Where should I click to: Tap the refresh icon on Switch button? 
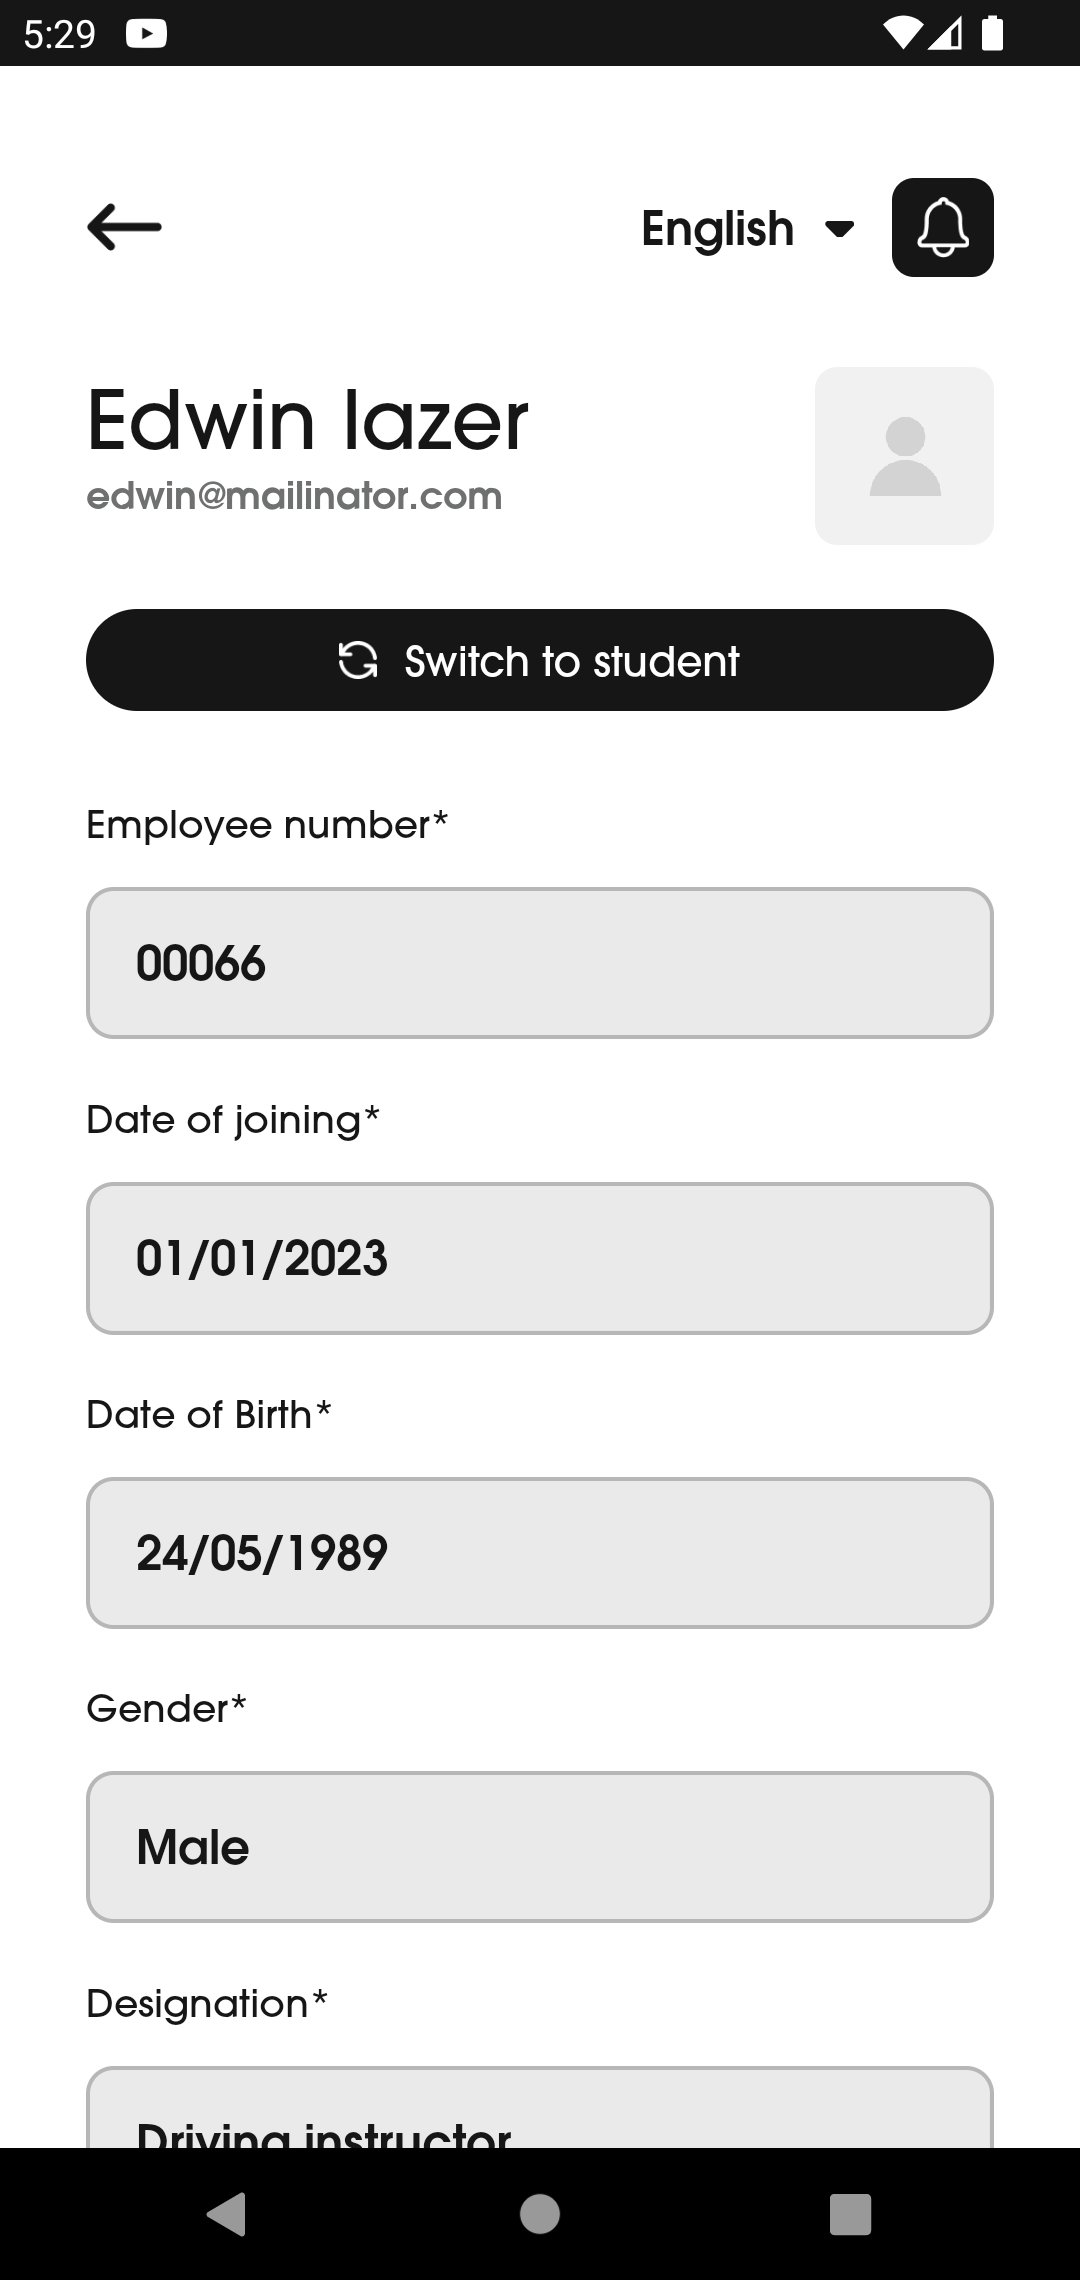click(358, 660)
